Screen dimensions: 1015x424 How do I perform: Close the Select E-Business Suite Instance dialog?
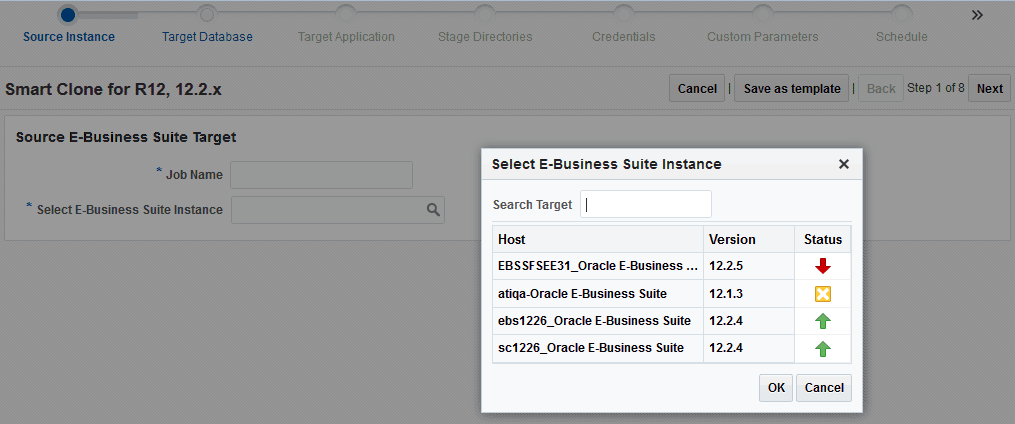843,164
